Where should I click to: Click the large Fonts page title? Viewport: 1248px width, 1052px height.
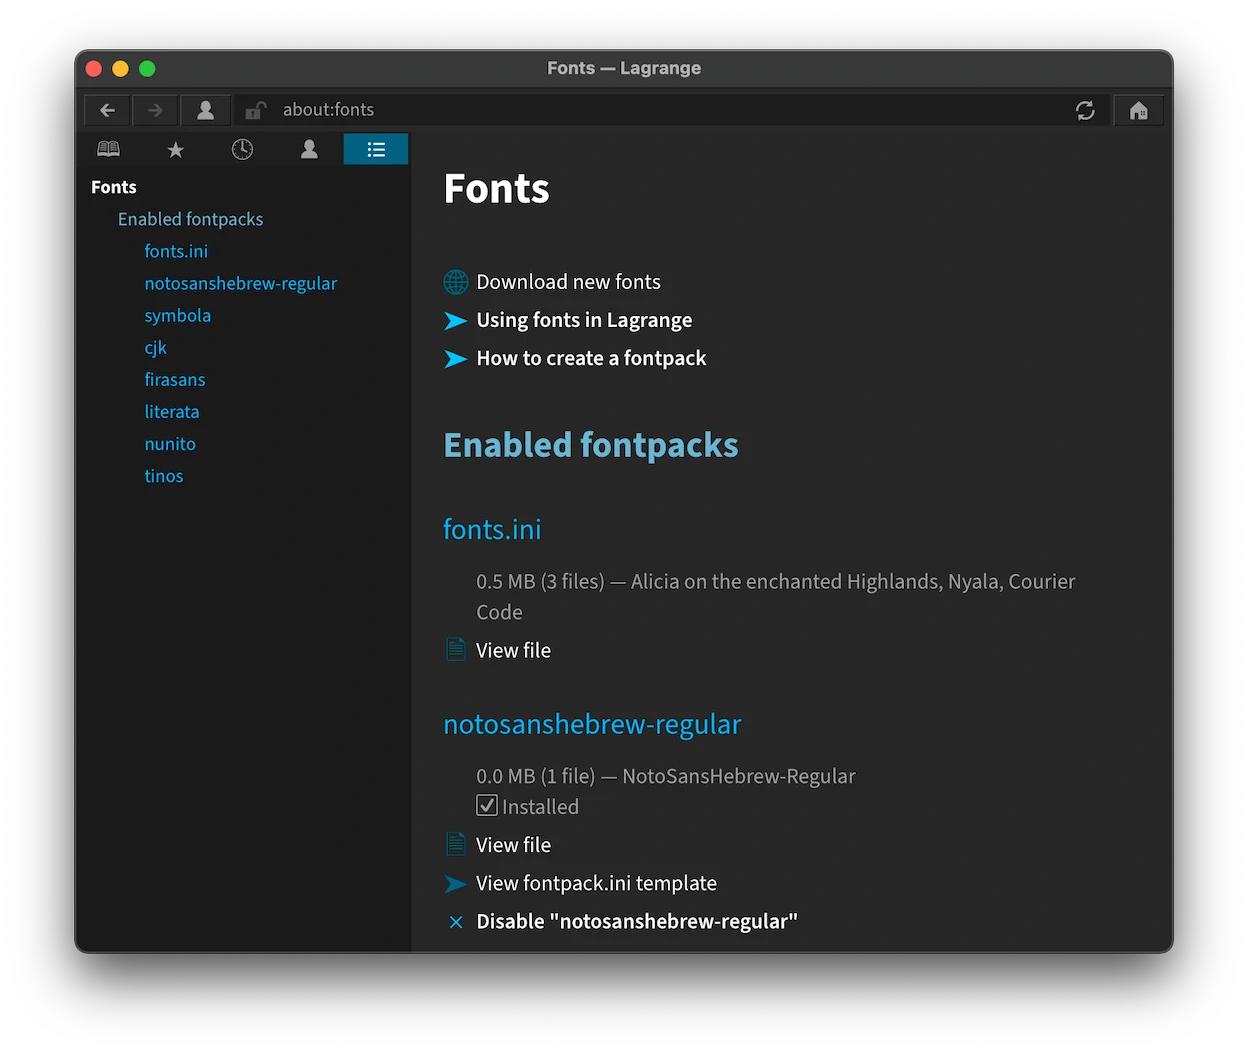point(497,188)
